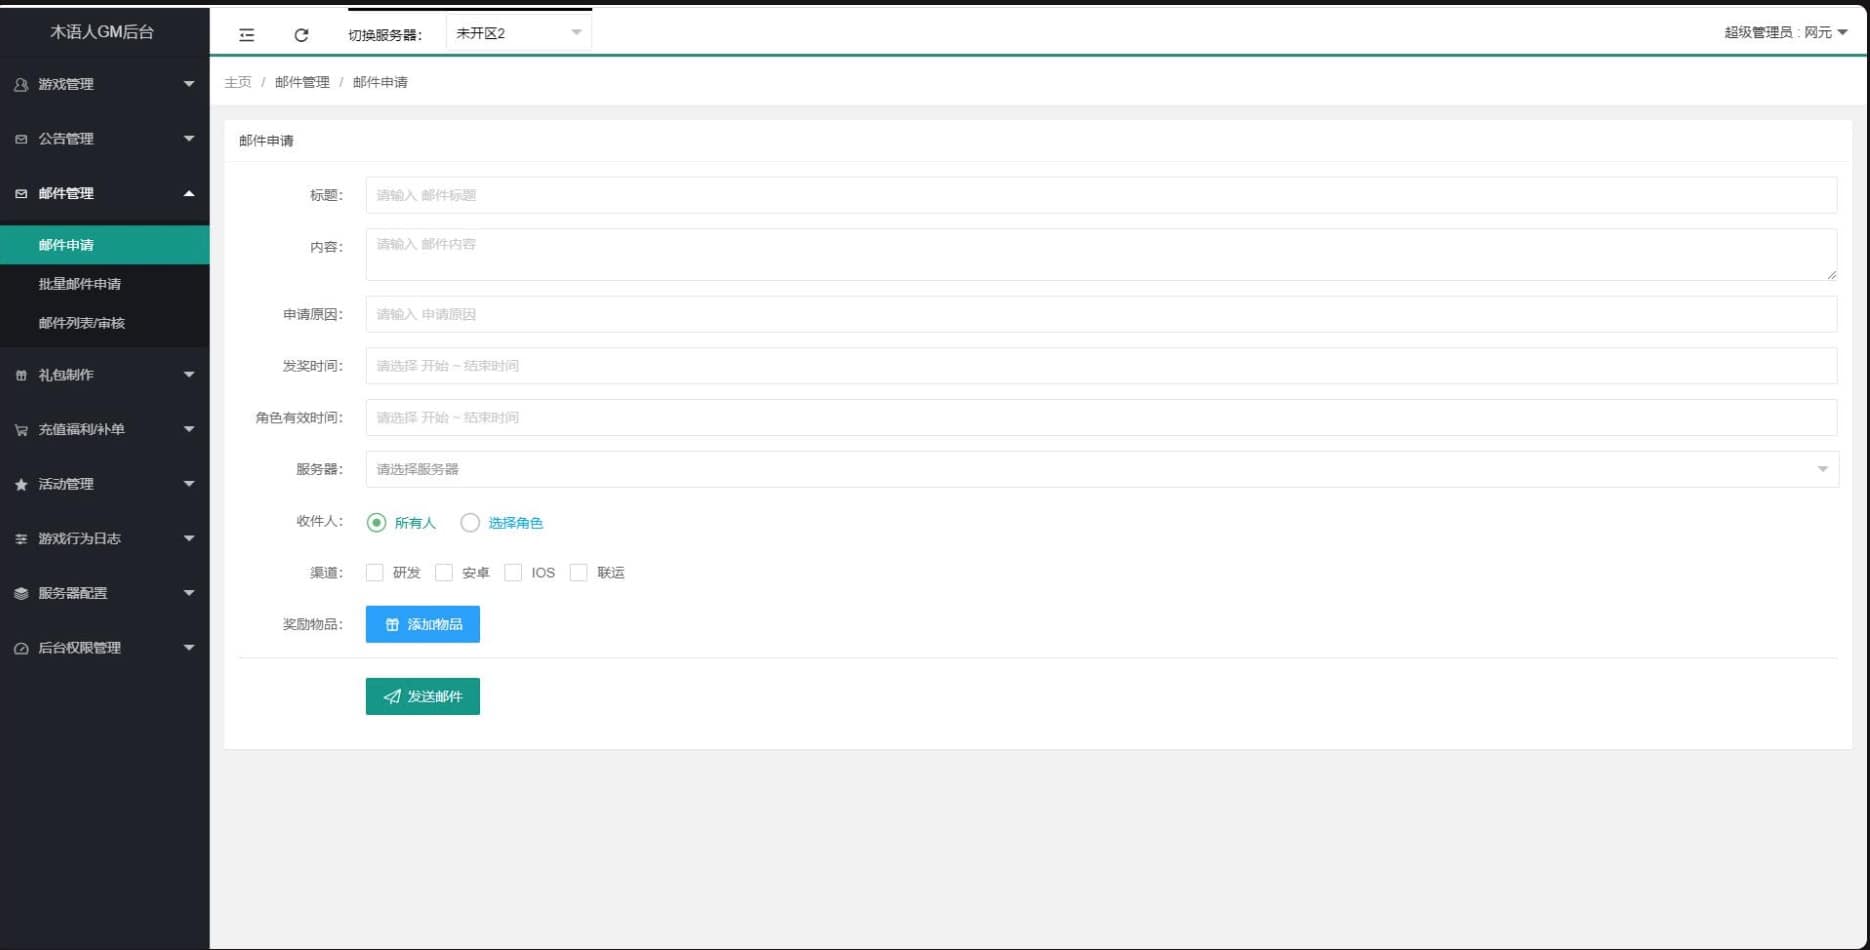Click the 公告管理 sidebar icon
This screenshot has height=950, width=1870.
(x=21, y=139)
